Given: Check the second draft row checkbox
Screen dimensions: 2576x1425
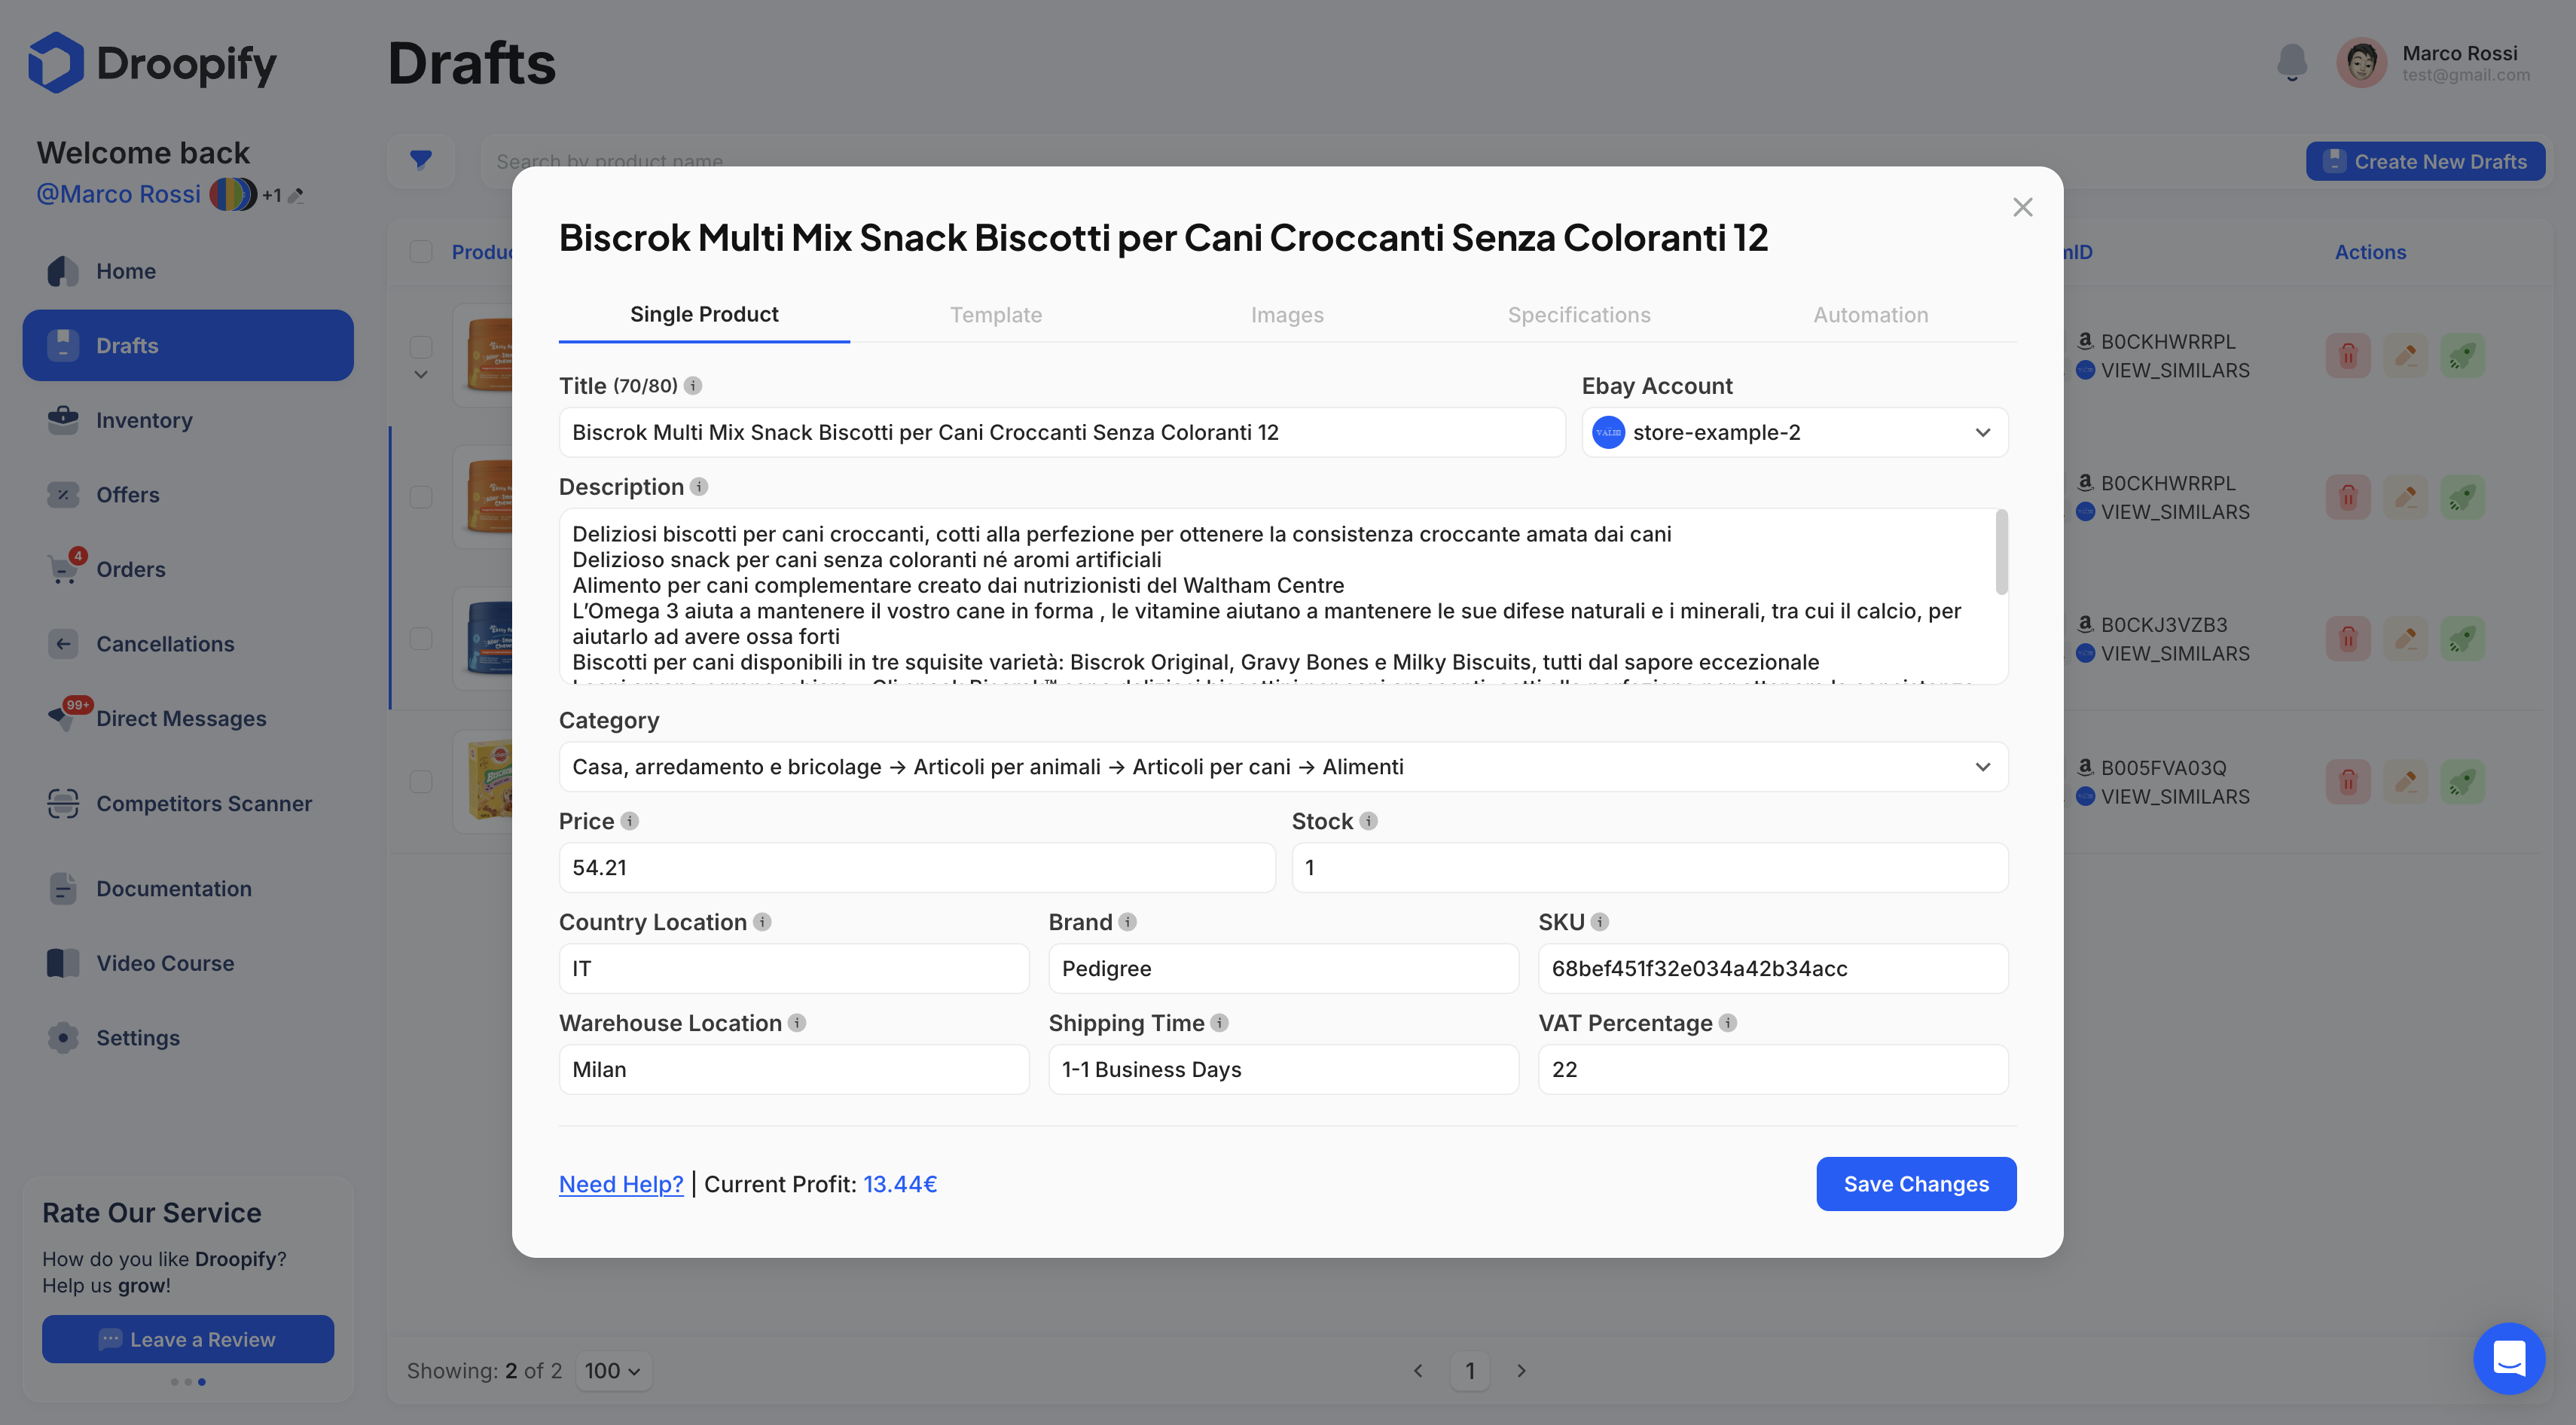Looking at the screenshot, I should 421,497.
